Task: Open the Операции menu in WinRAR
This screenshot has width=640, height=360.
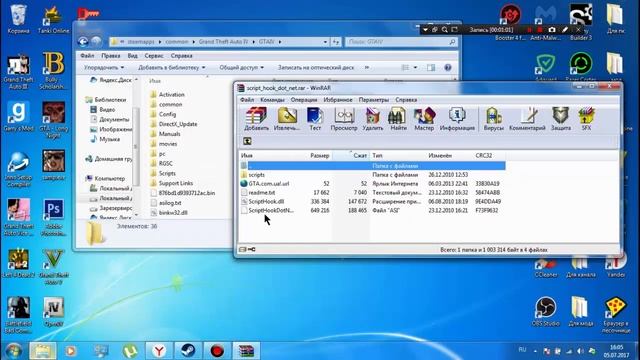Action: [304, 100]
